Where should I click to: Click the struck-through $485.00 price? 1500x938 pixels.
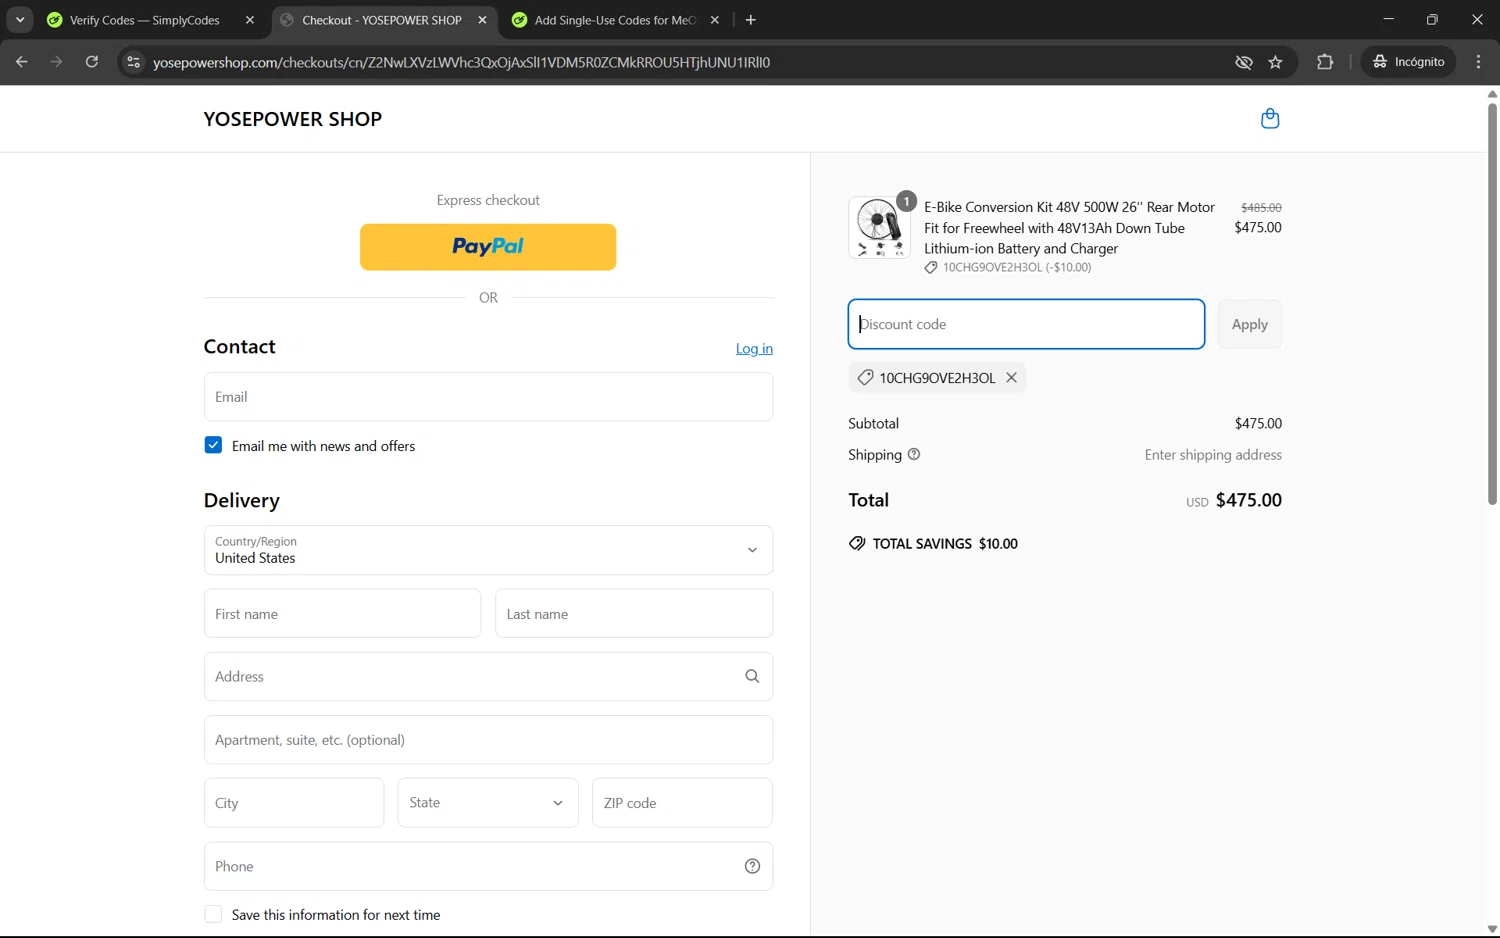1261,208
